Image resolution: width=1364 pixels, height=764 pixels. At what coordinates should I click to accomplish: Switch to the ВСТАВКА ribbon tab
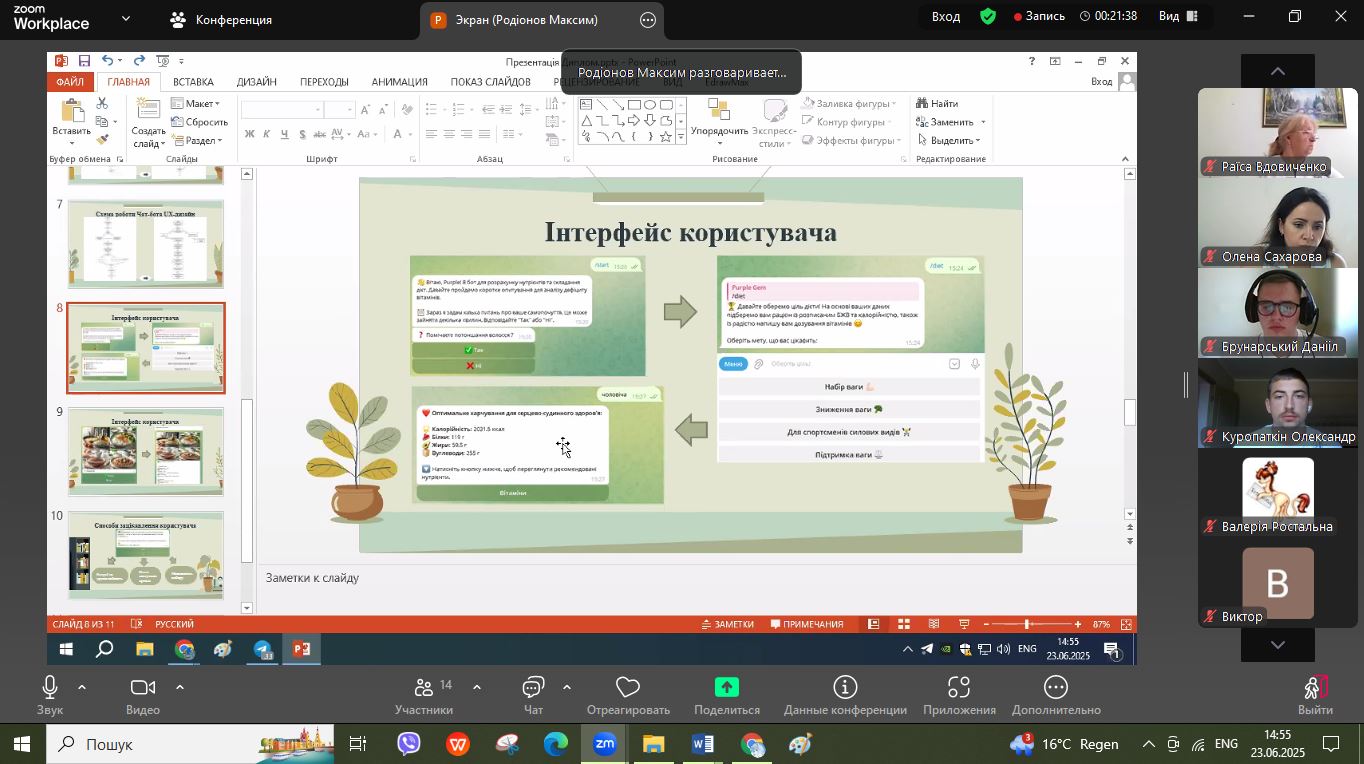(193, 82)
